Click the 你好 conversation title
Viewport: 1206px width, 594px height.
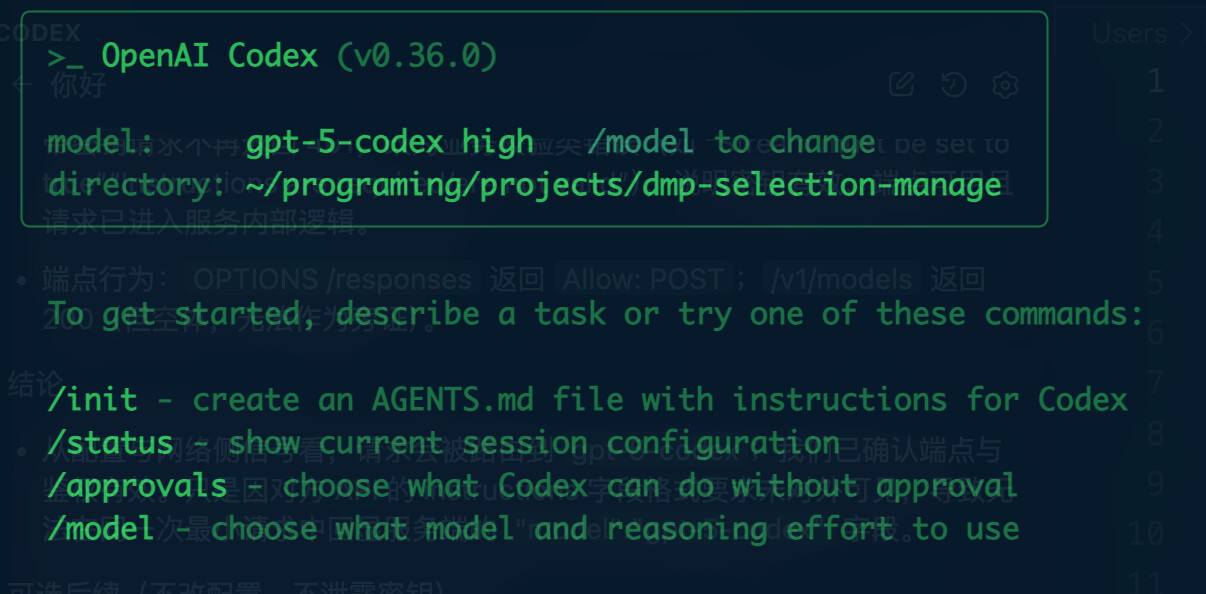coord(78,85)
